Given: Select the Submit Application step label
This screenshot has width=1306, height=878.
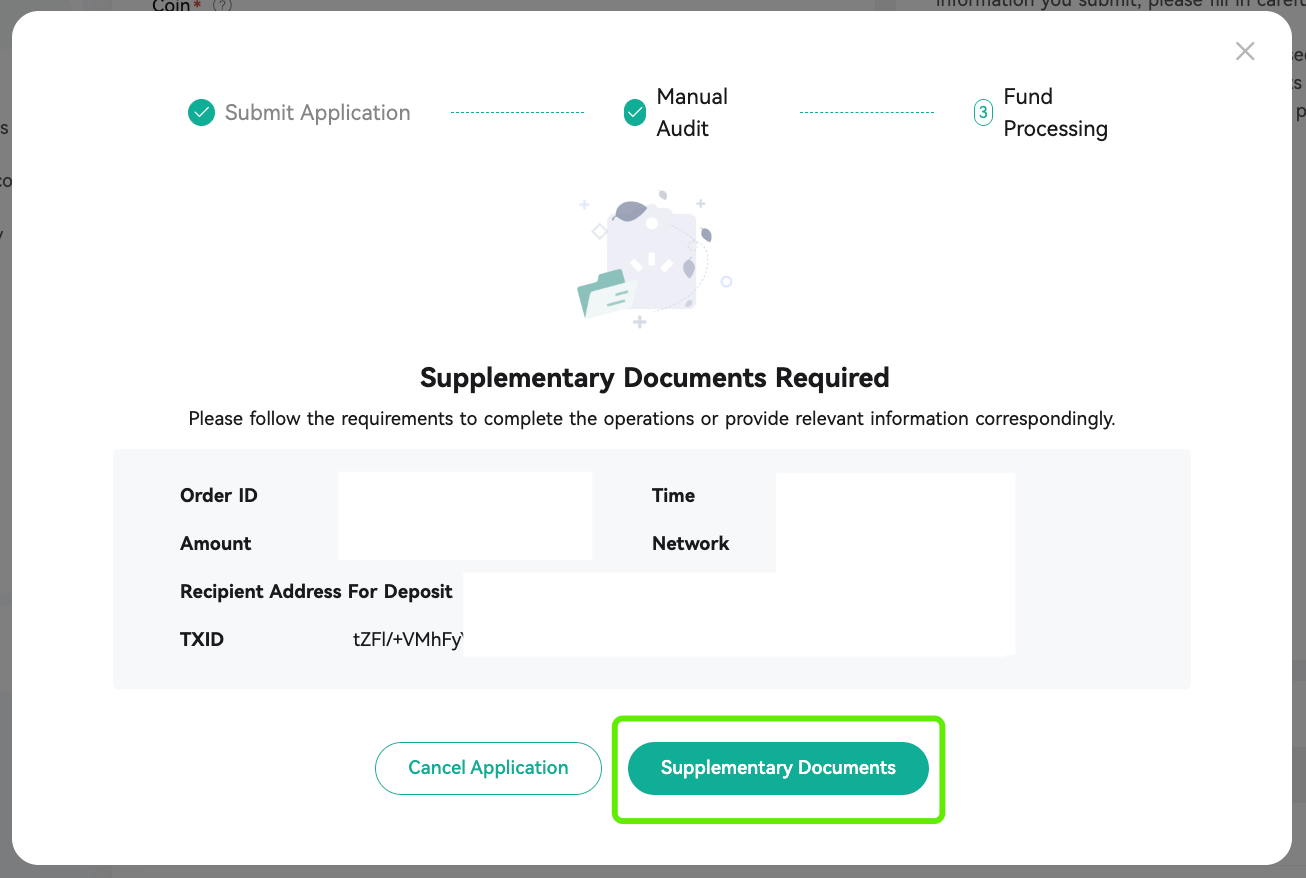Looking at the screenshot, I should (x=318, y=113).
